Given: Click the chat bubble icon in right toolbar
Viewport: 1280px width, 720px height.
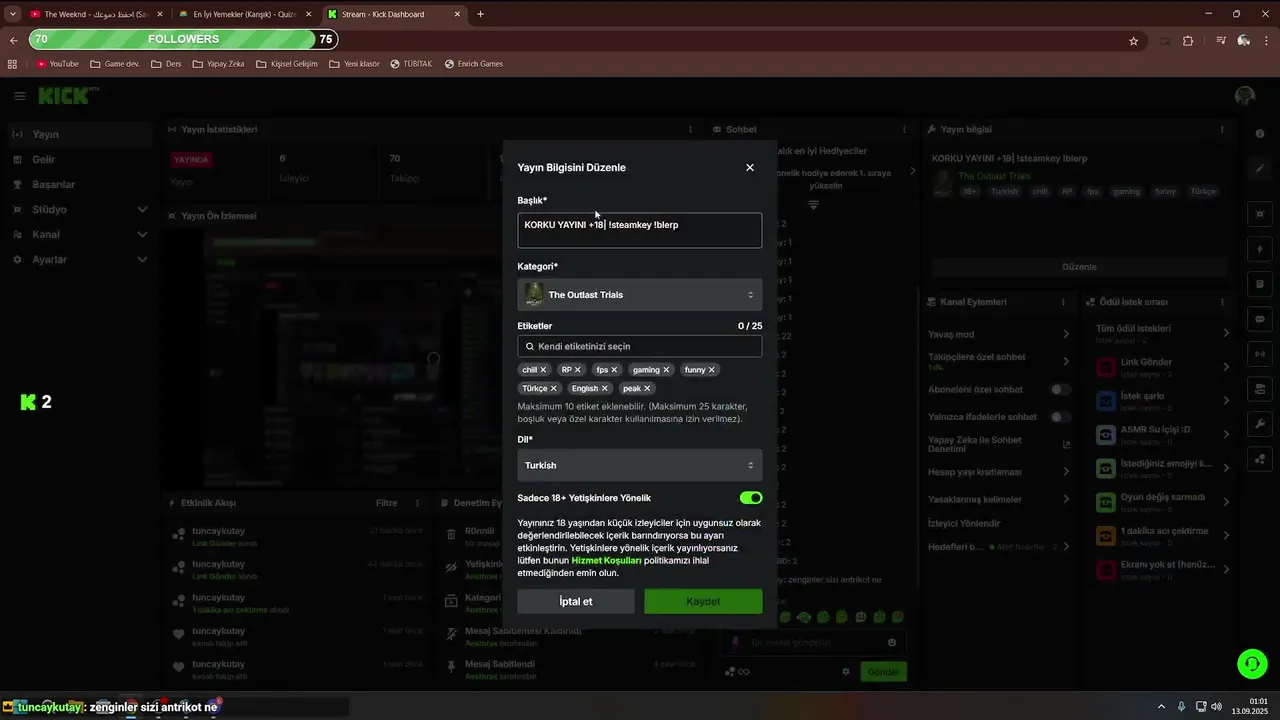Looking at the screenshot, I should [x=1260, y=319].
